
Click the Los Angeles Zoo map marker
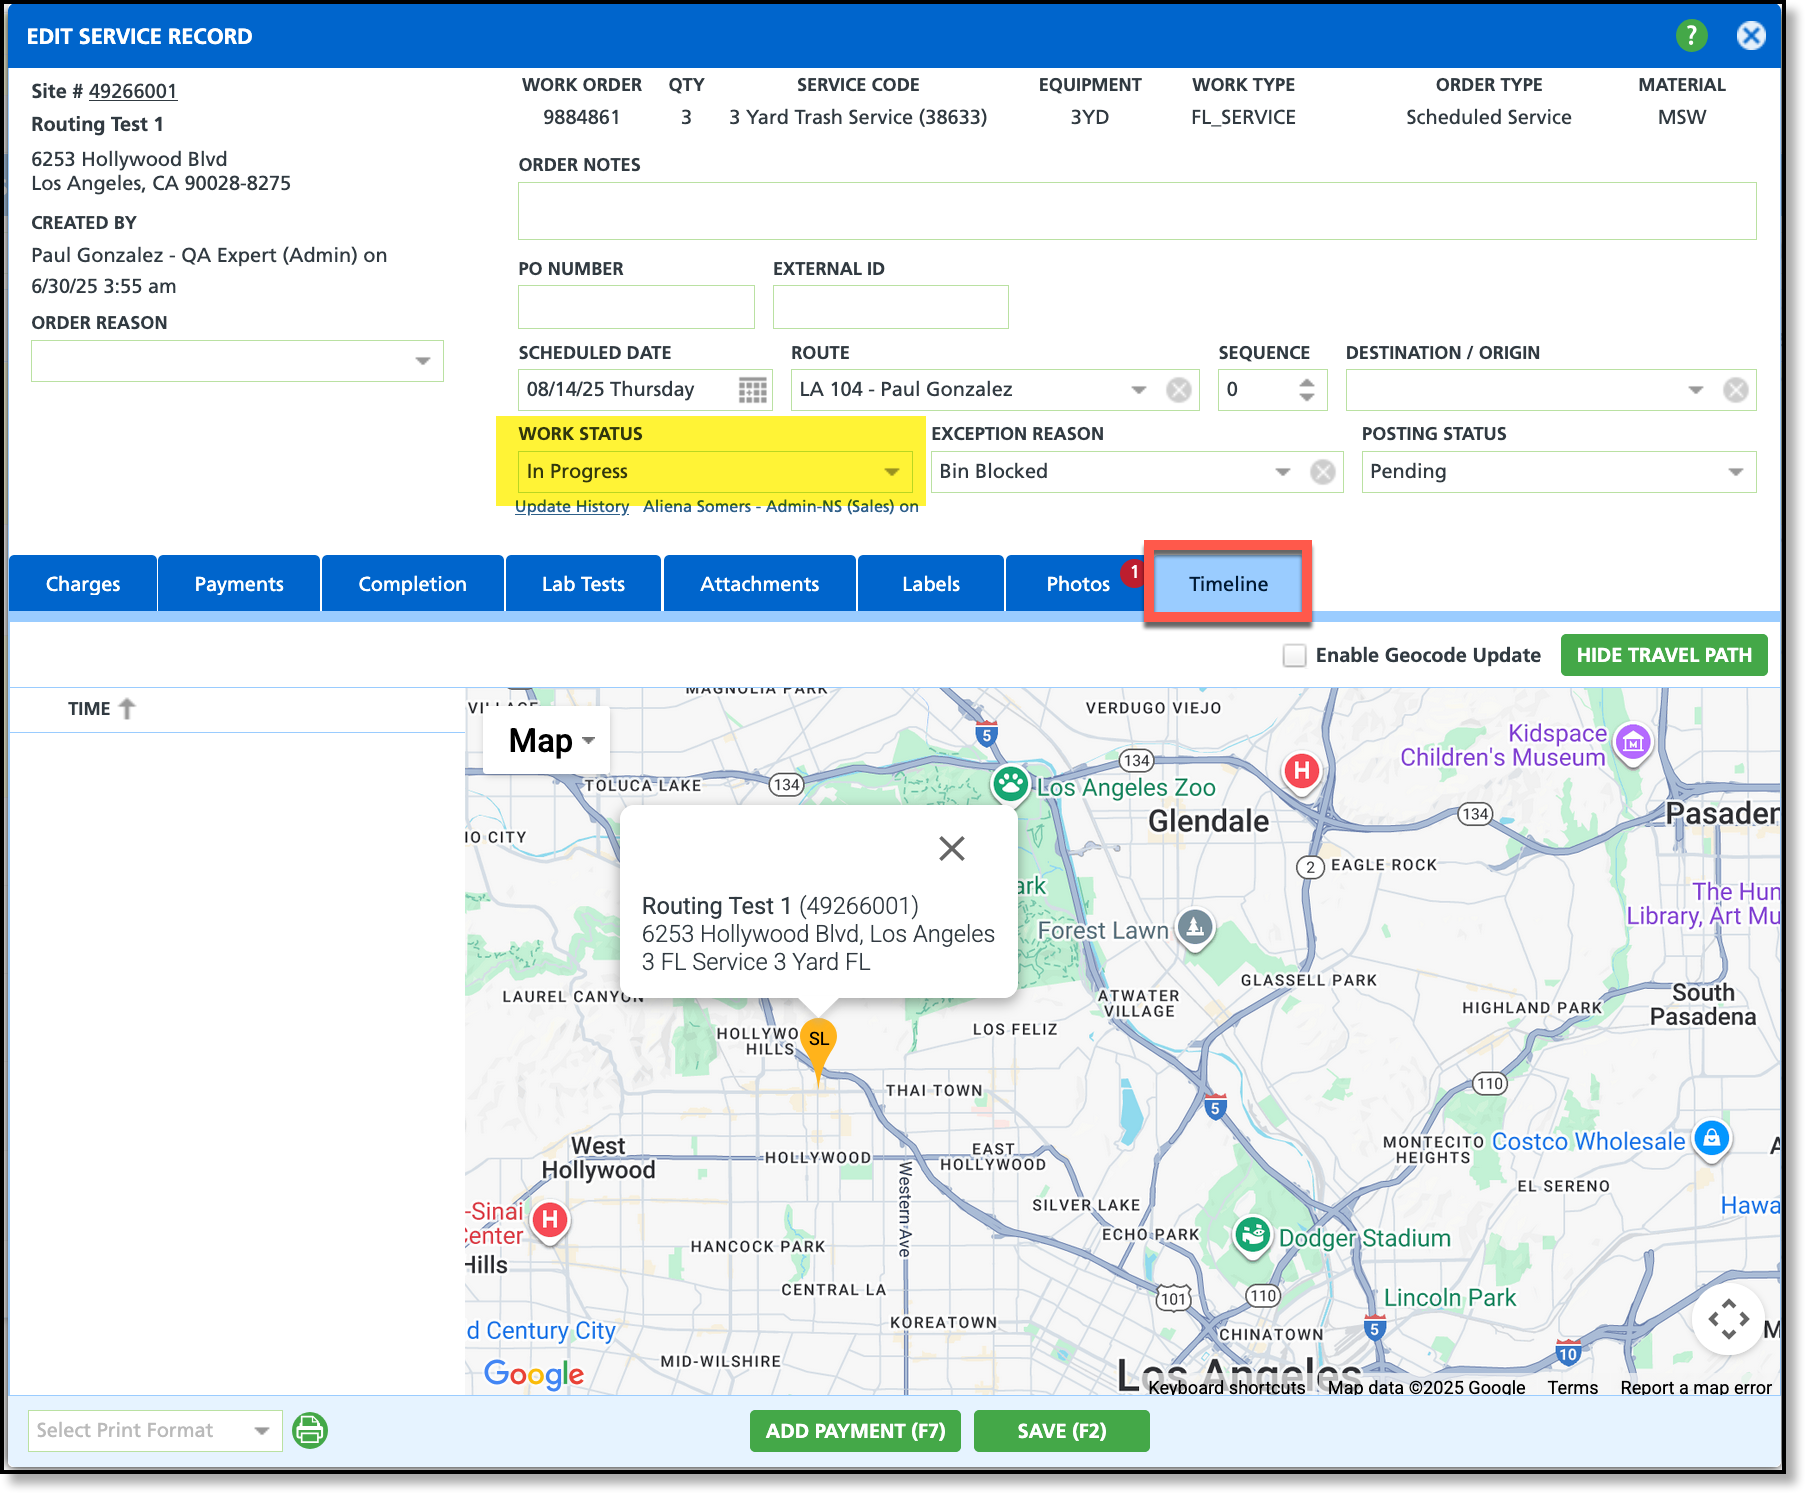click(1011, 784)
